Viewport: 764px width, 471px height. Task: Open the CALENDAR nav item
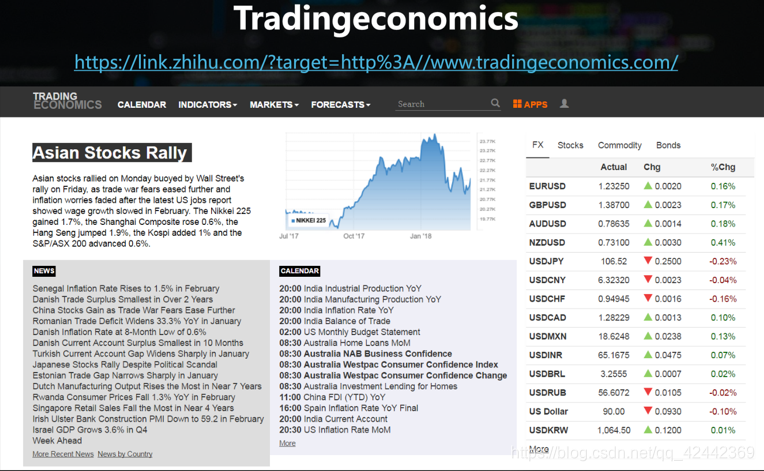142,105
